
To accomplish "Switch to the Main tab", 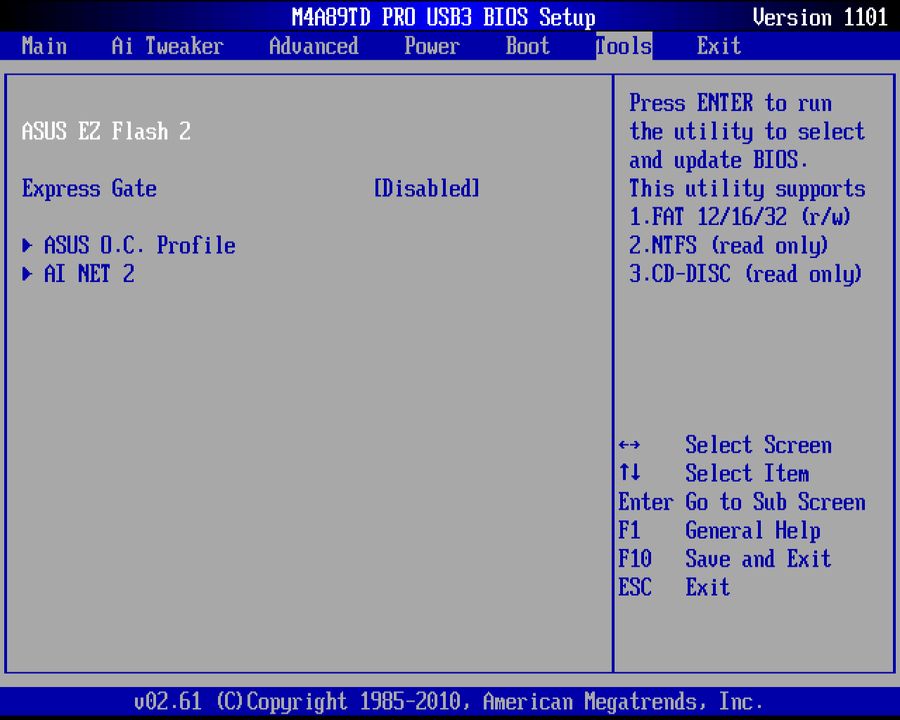I will (44, 46).
